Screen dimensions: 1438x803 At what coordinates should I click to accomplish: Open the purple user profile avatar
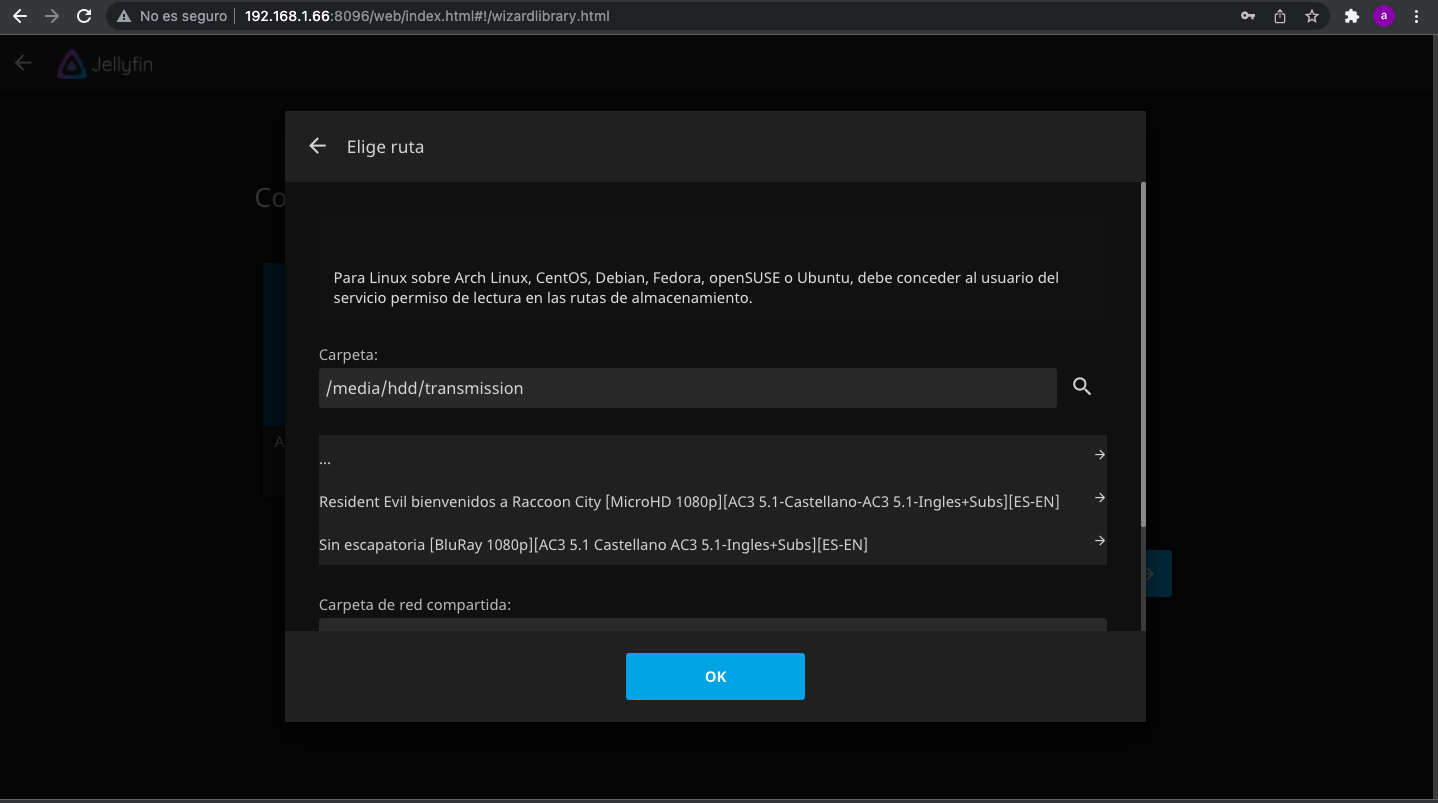point(1384,16)
